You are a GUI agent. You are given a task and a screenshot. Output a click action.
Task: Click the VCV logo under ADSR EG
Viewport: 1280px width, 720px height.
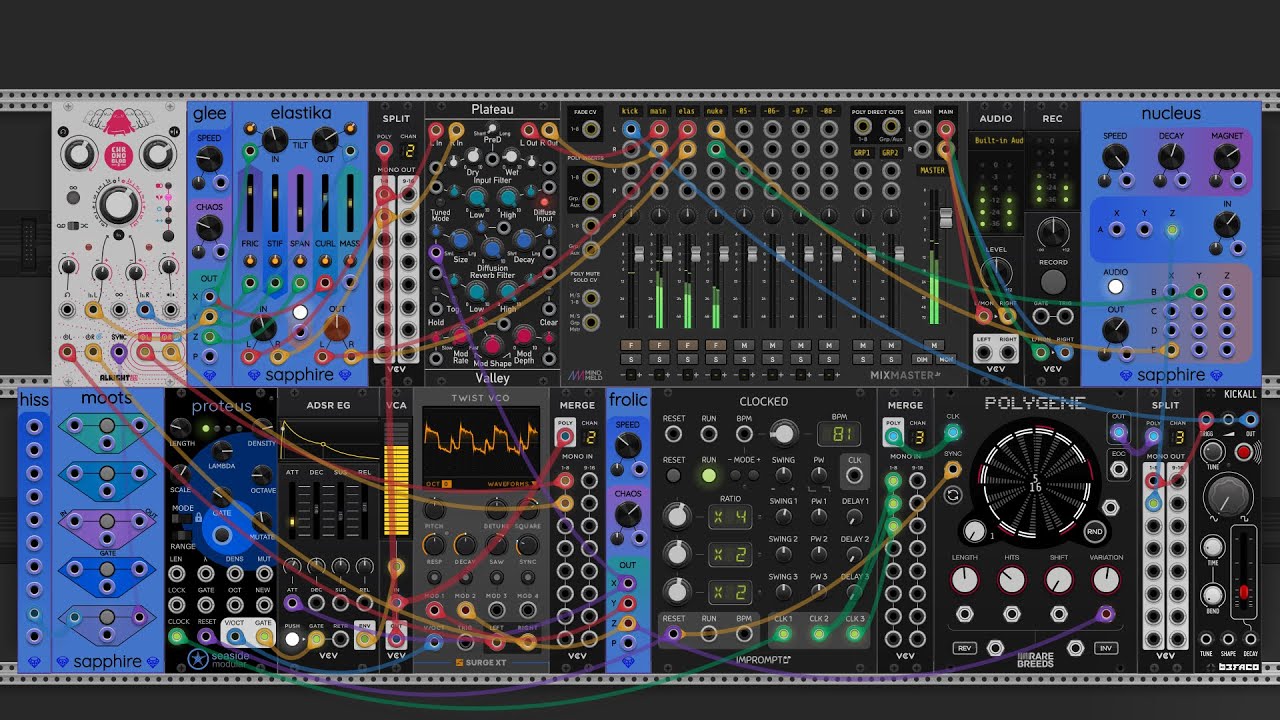328,656
